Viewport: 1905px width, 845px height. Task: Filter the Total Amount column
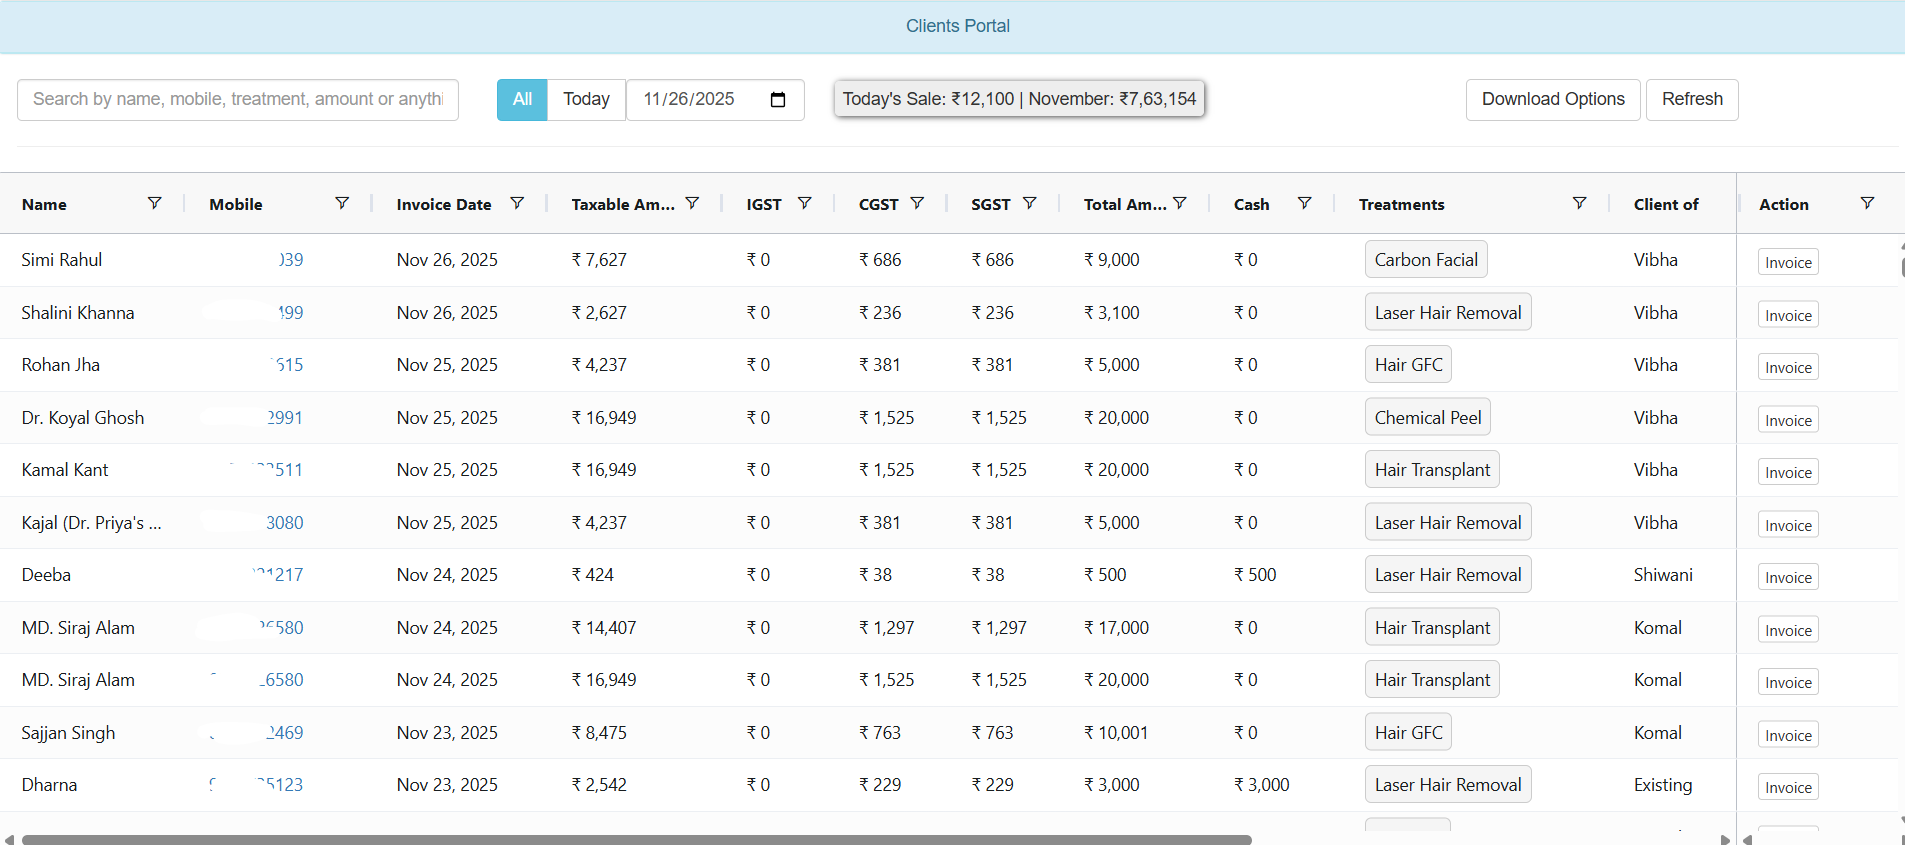1180,203
